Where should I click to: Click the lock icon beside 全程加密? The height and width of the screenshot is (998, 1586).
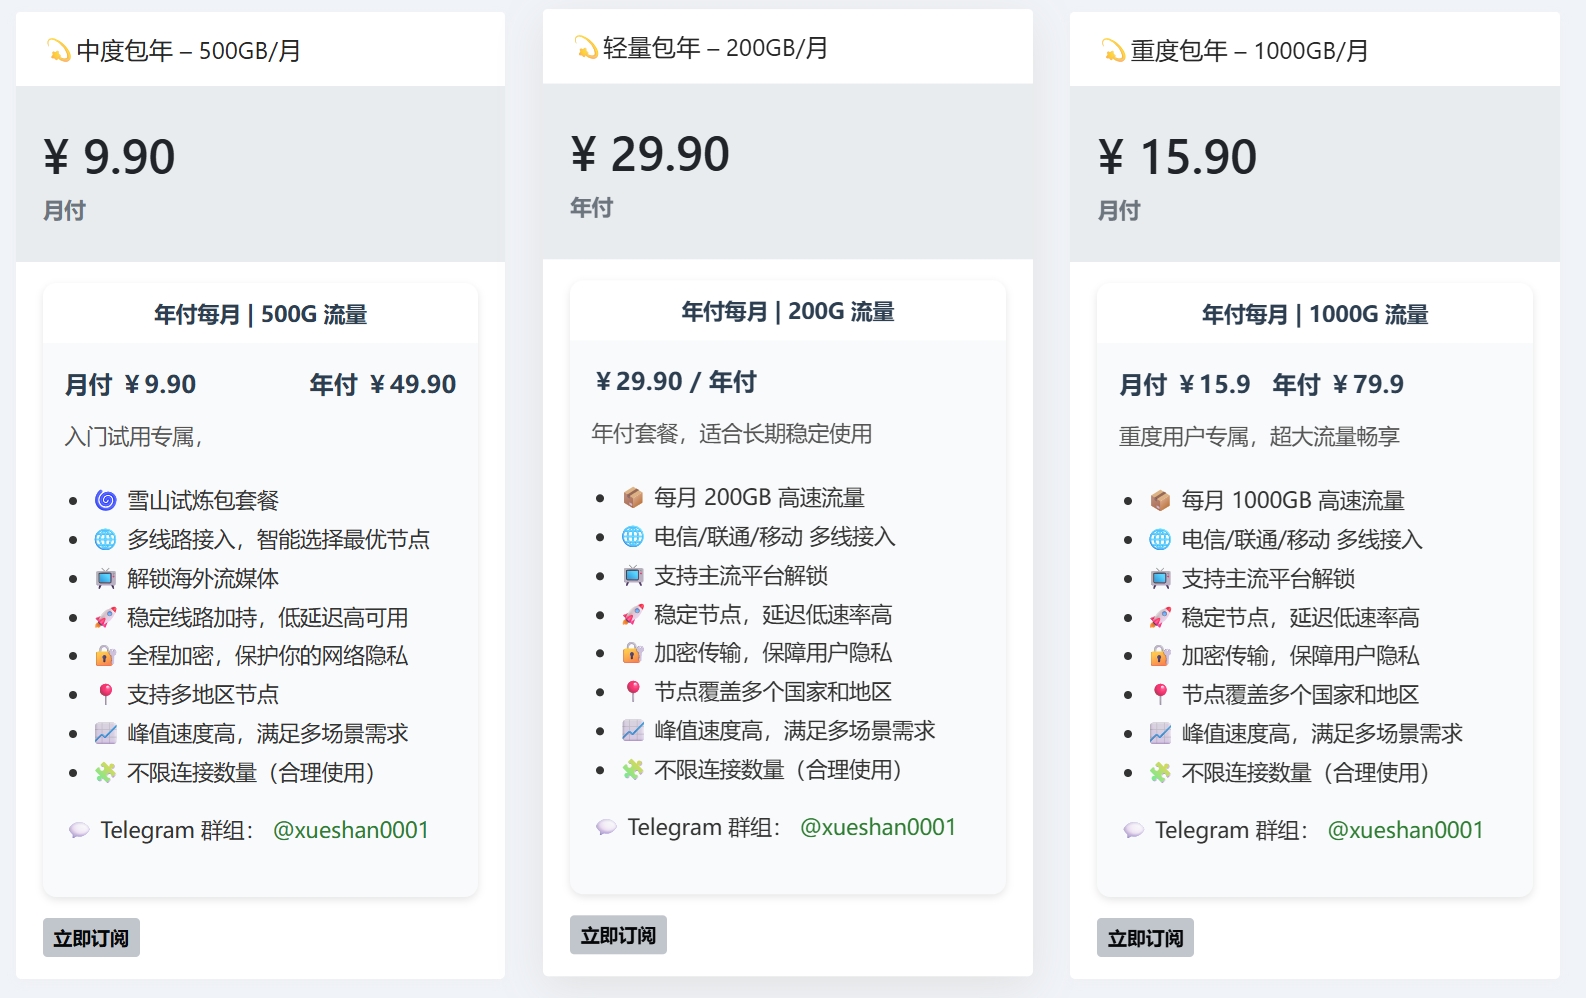click(106, 656)
